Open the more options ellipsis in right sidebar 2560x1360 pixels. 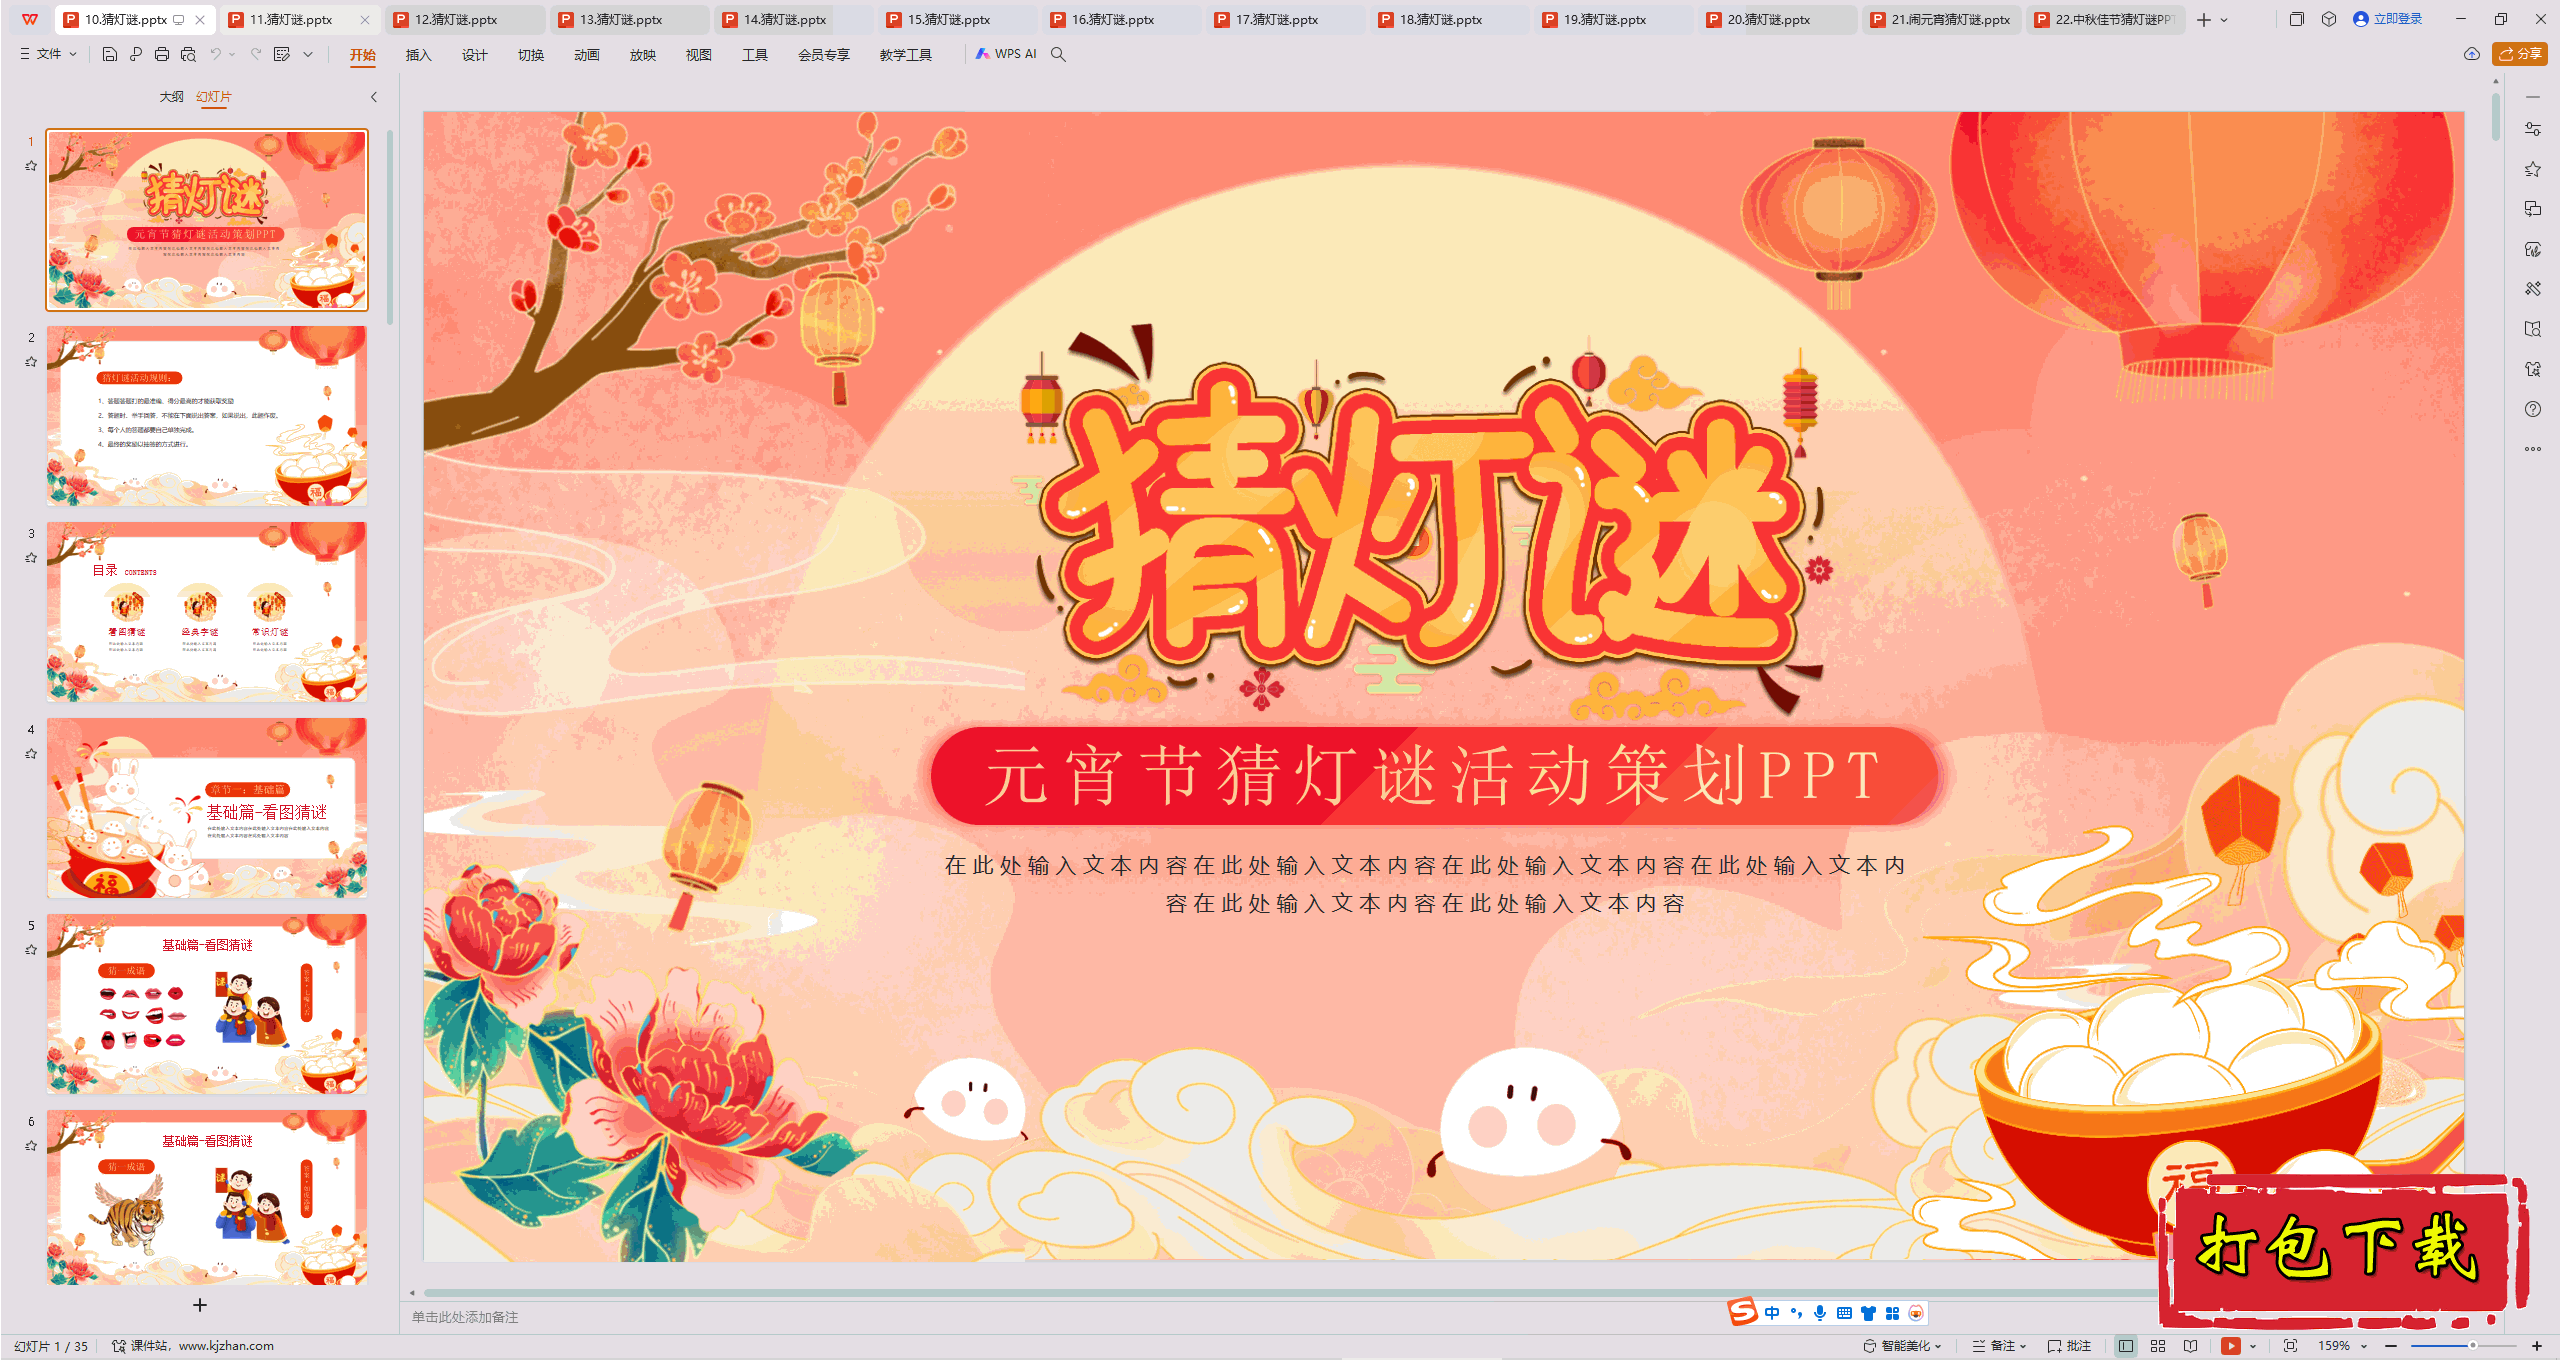(x=2533, y=449)
